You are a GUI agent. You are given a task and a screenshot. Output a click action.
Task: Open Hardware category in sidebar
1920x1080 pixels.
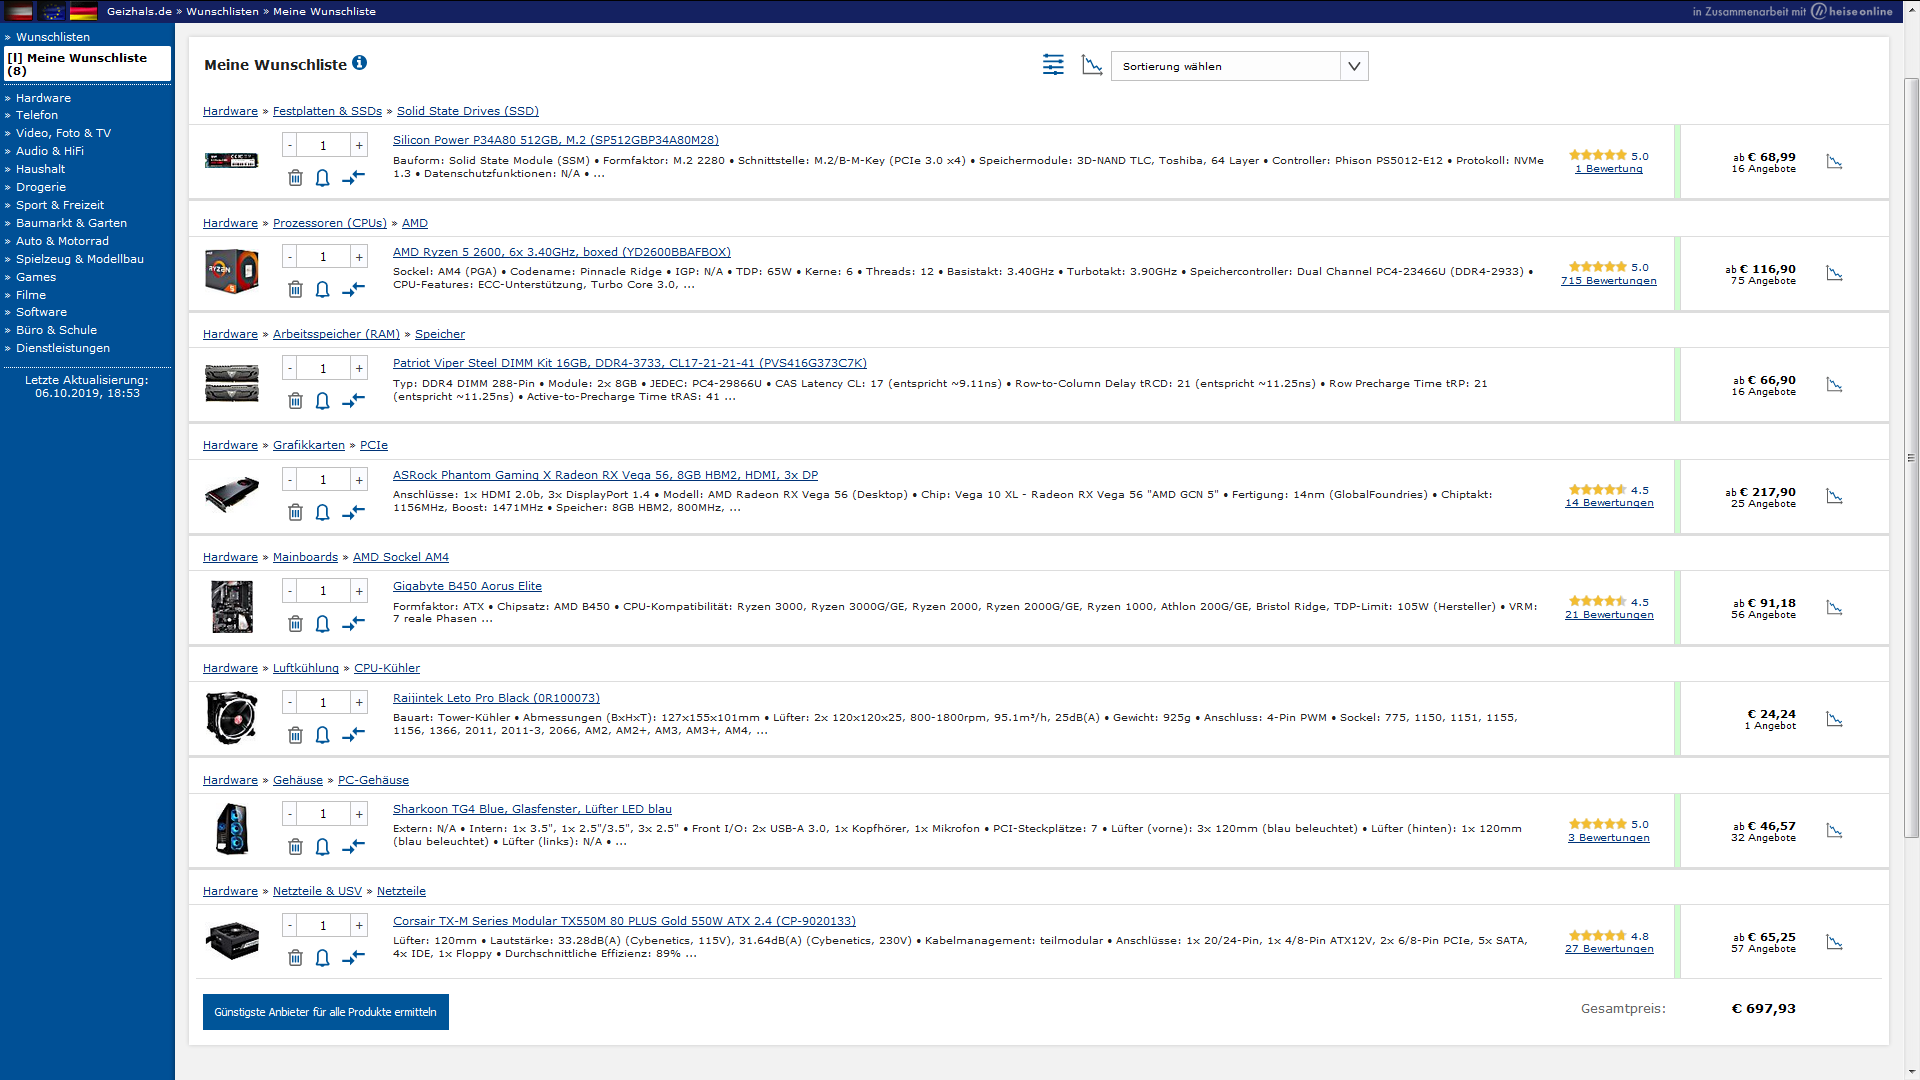[43, 98]
